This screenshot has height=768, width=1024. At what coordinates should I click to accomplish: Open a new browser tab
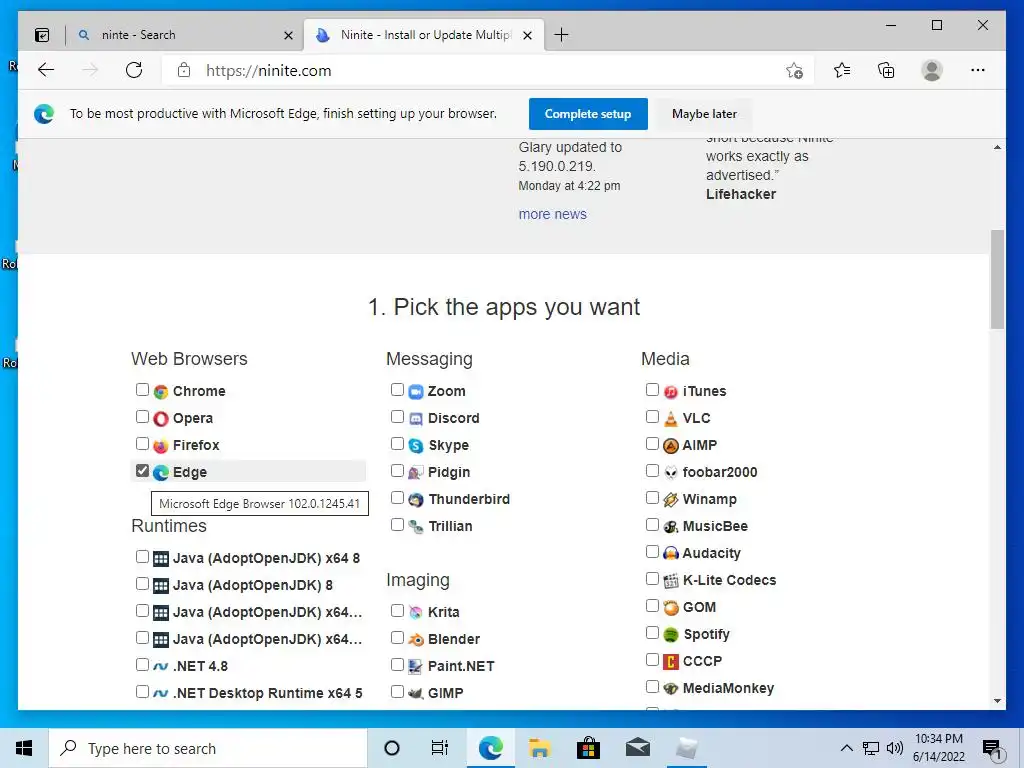point(561,35)
